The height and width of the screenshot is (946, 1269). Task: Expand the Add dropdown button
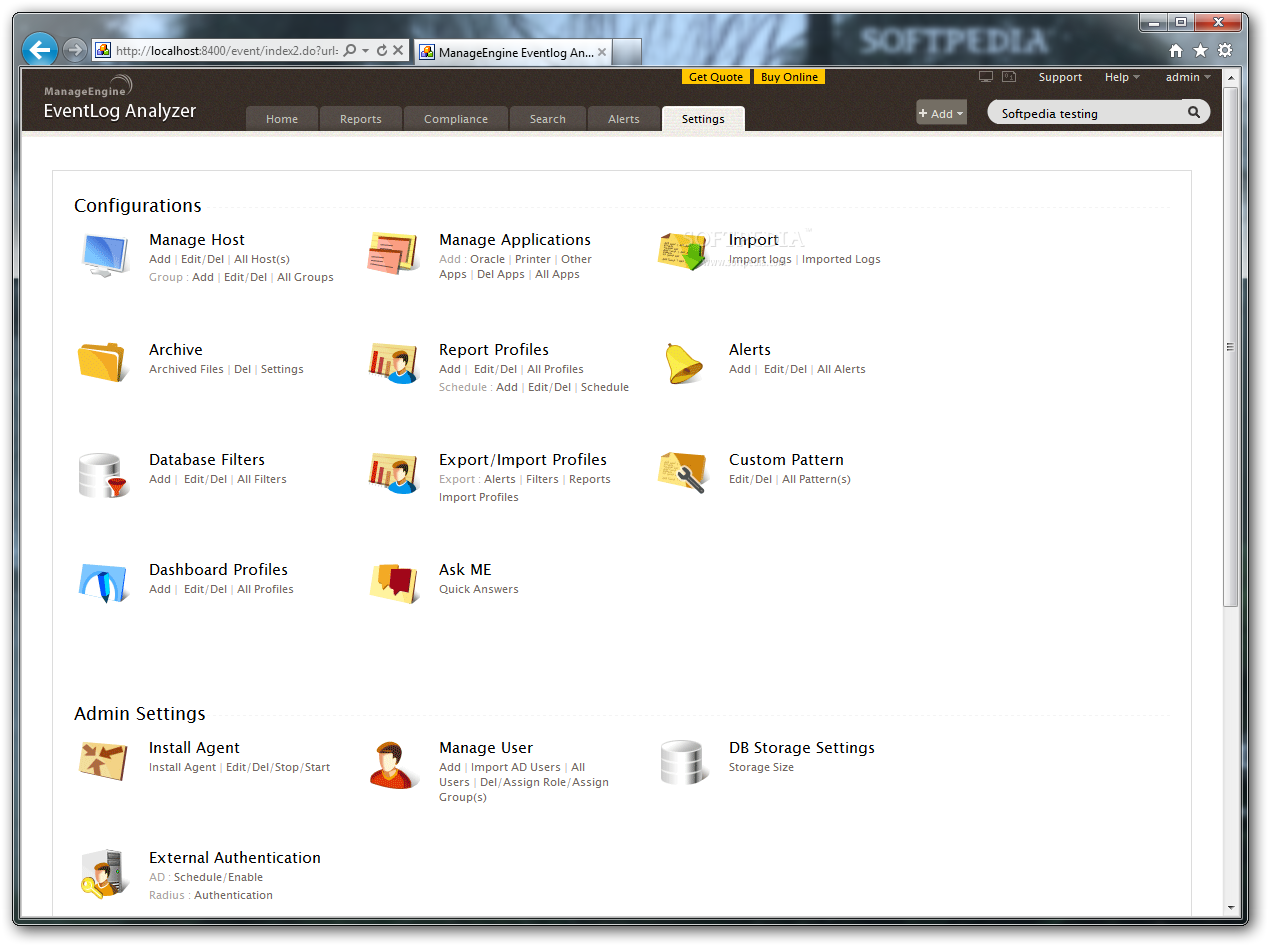click(941, 113)
